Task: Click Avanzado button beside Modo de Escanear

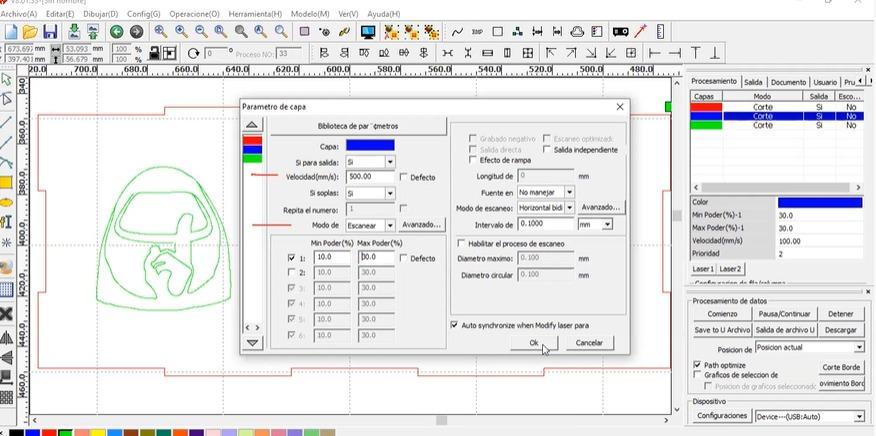Action: pyautogui.click(x=422, y=225)
